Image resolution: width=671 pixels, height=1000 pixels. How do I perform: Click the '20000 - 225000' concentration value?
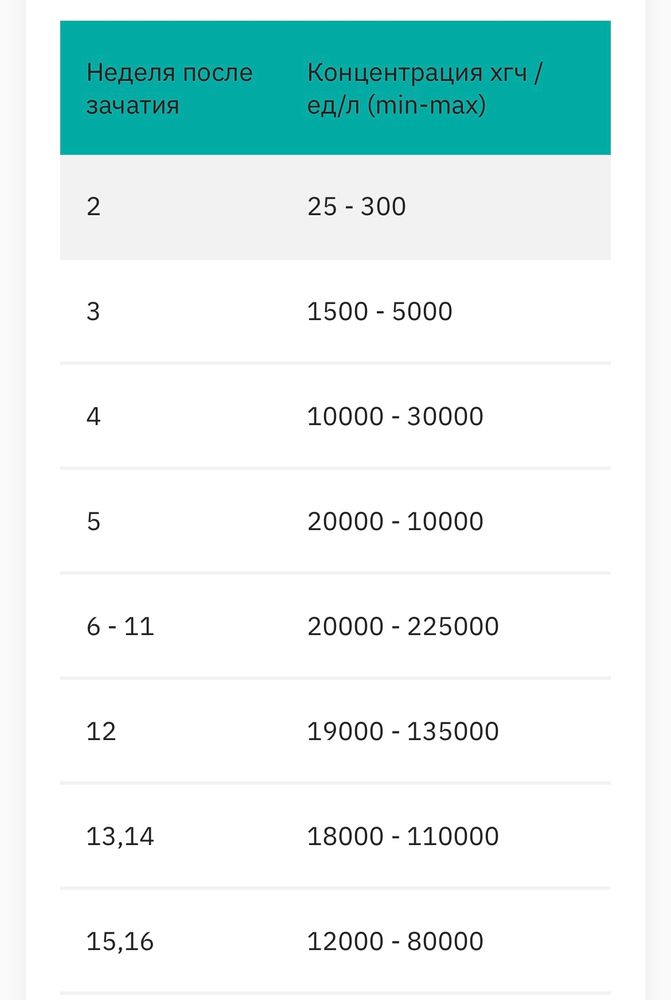click(403, 627)
